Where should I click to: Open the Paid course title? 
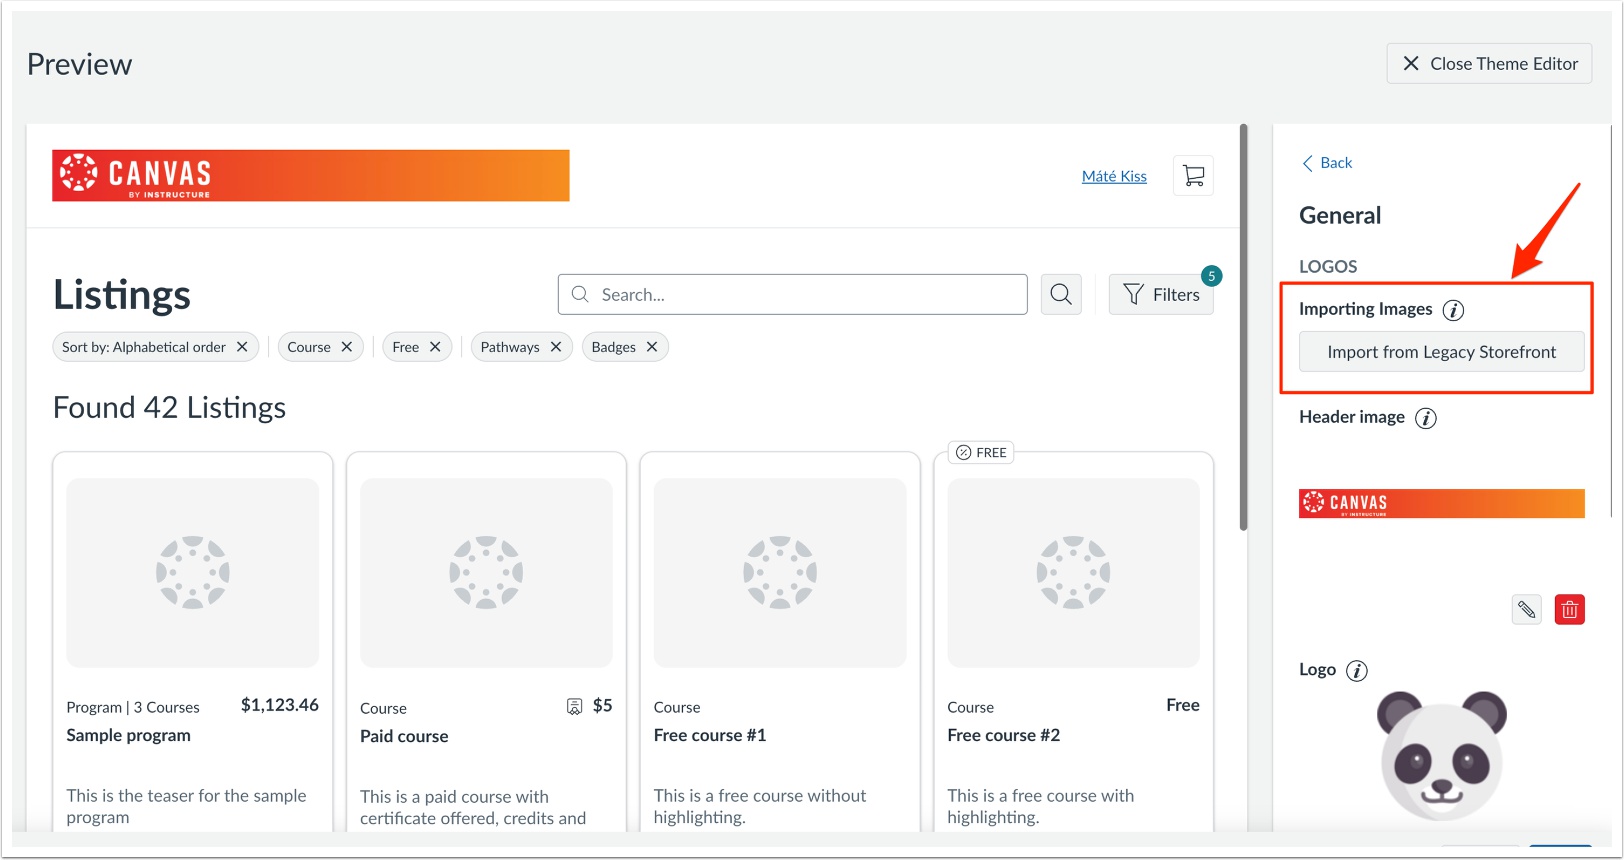click(404, 736)
